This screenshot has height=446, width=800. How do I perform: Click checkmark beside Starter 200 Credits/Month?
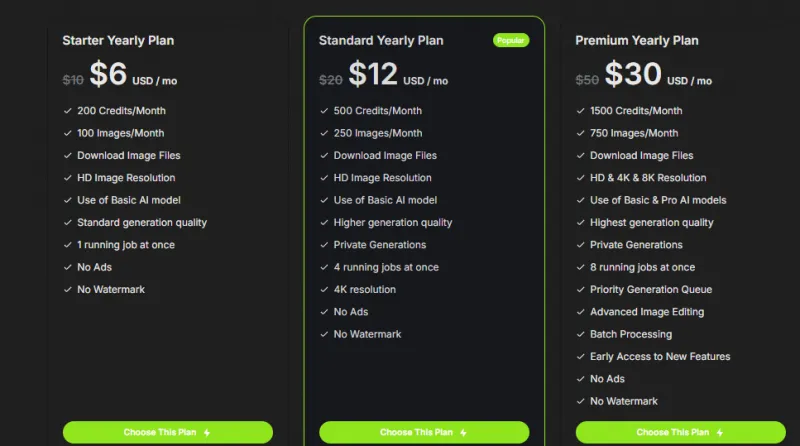67,111
